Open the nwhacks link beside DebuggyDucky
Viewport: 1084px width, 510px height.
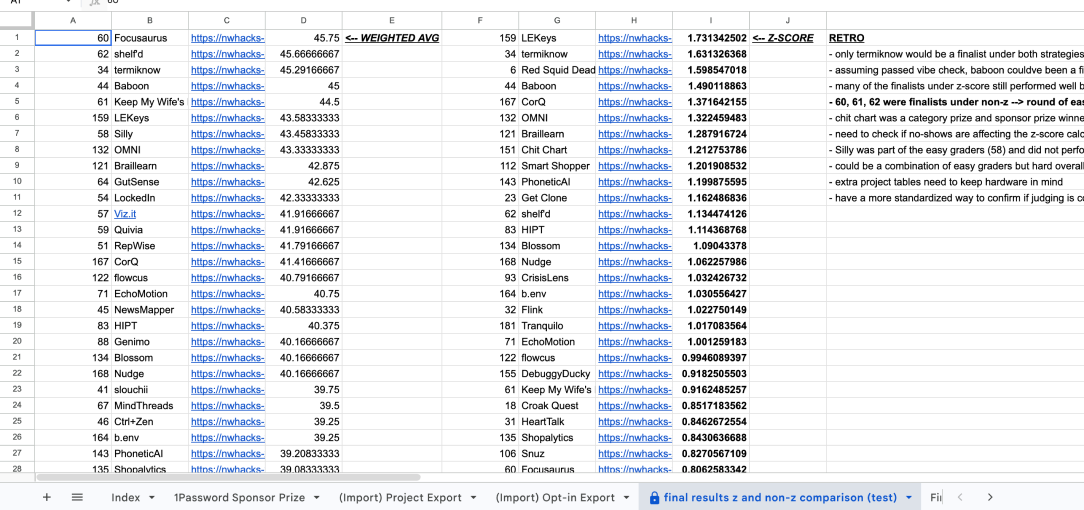point(635,374)
